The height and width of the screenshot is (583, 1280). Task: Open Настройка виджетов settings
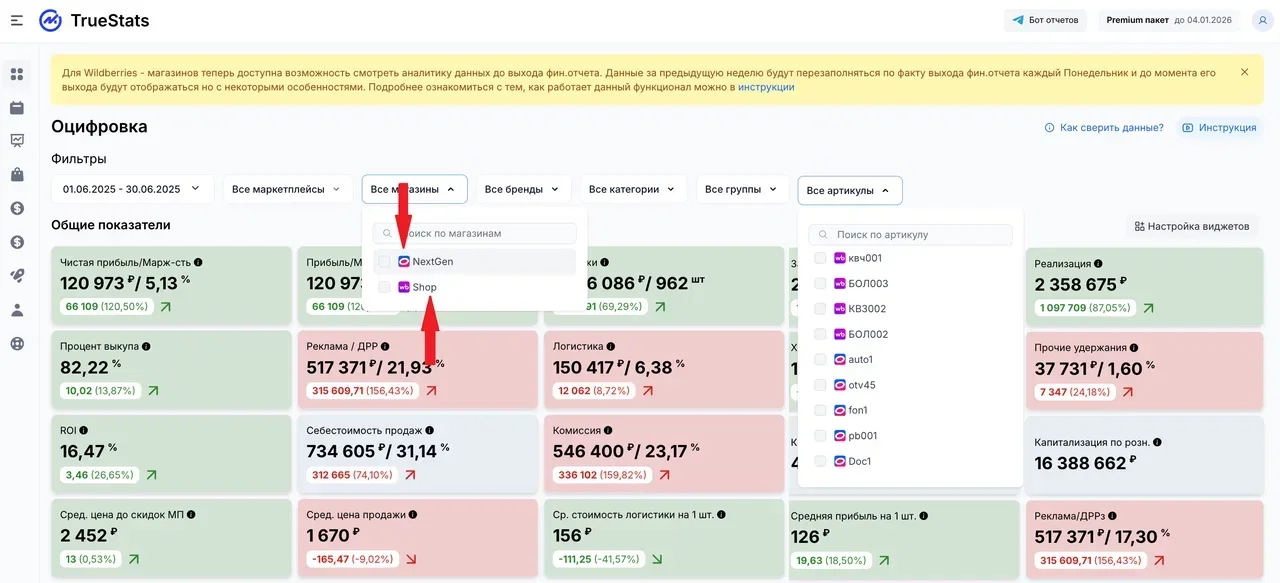(x=1191, y=226)
